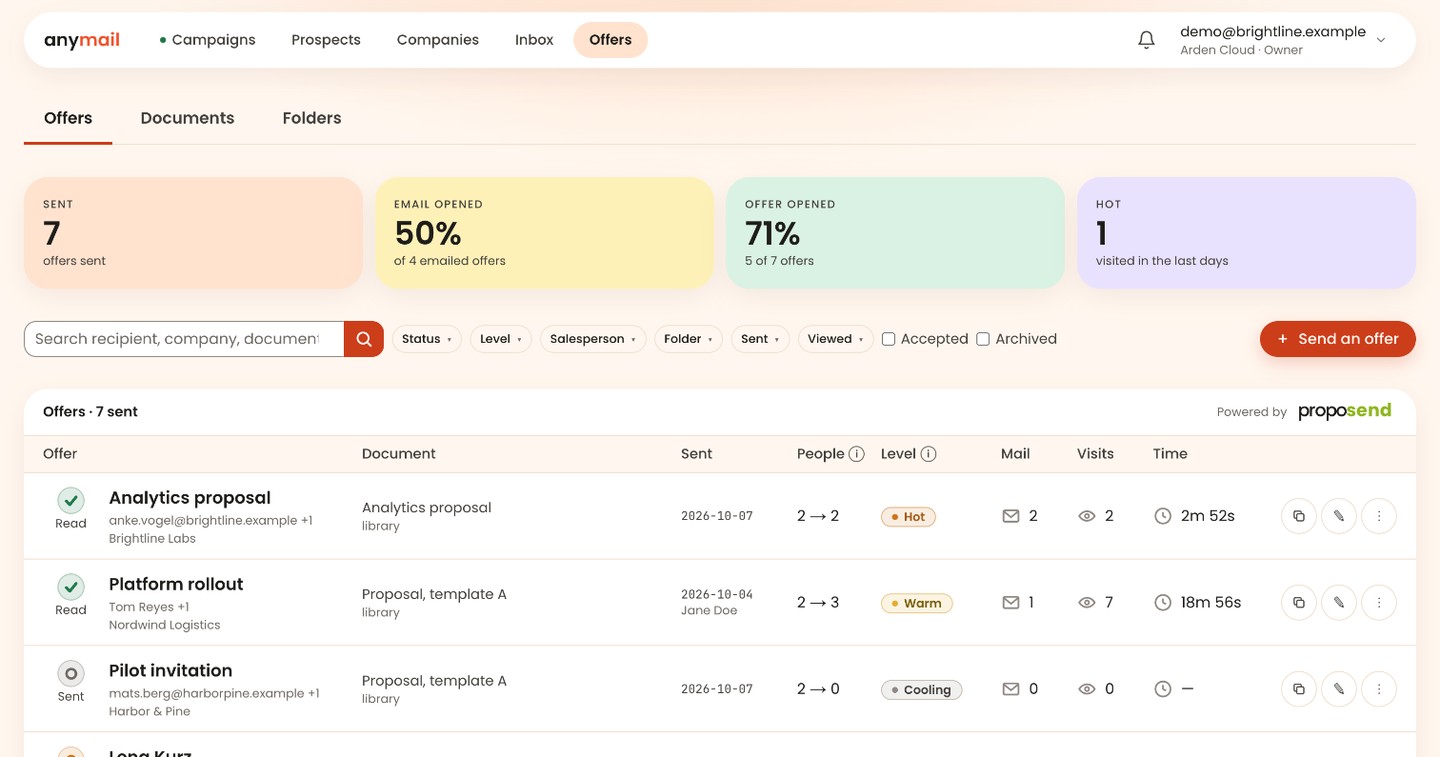The width and height of the screenshot is (1440, 757).
Task: Copy the Platform rollout offer link
Action: (x=1299, y=603)
